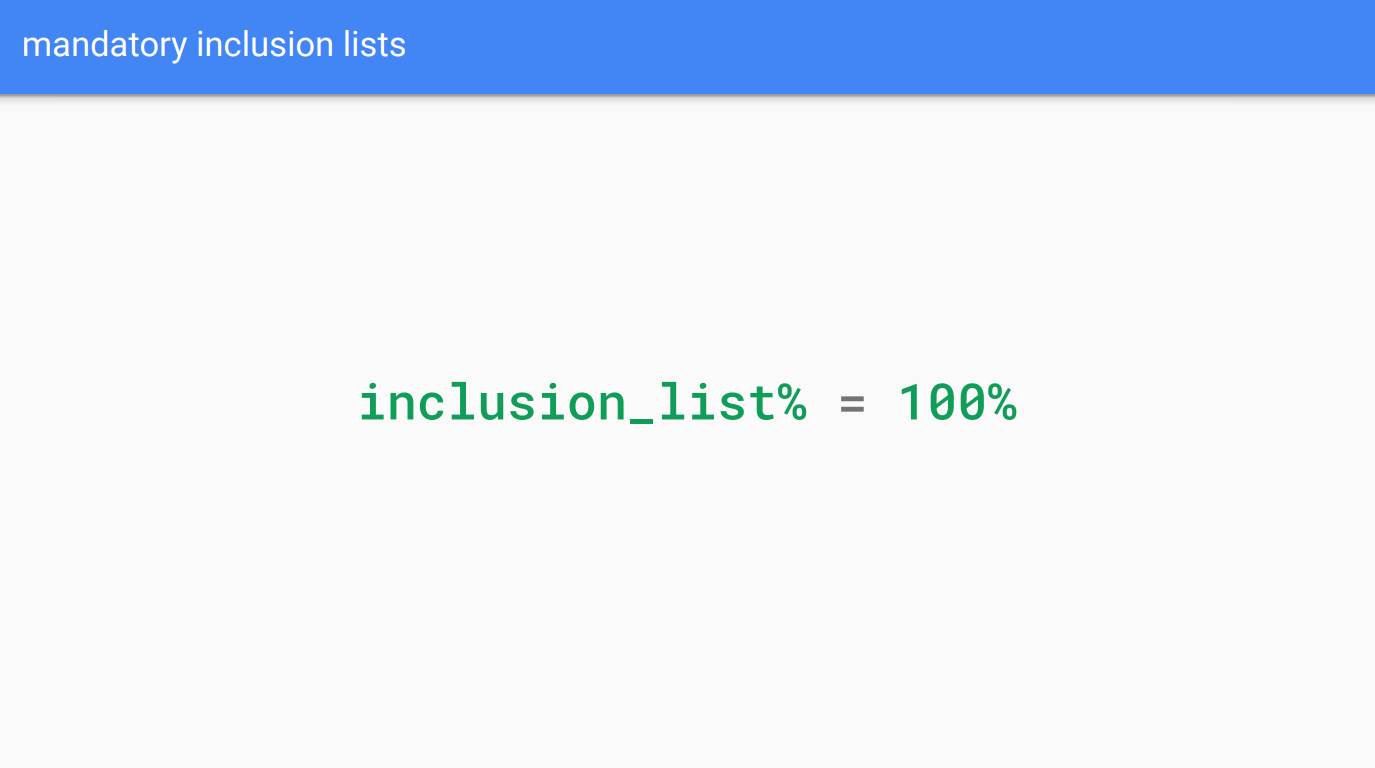Click the word "lists" in the header title
1375x768 pixels.
(x=374, y=45)
